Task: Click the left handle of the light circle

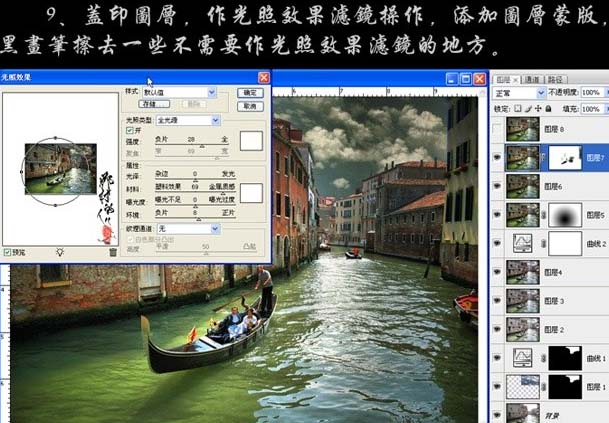Action: tap(22, 171)
